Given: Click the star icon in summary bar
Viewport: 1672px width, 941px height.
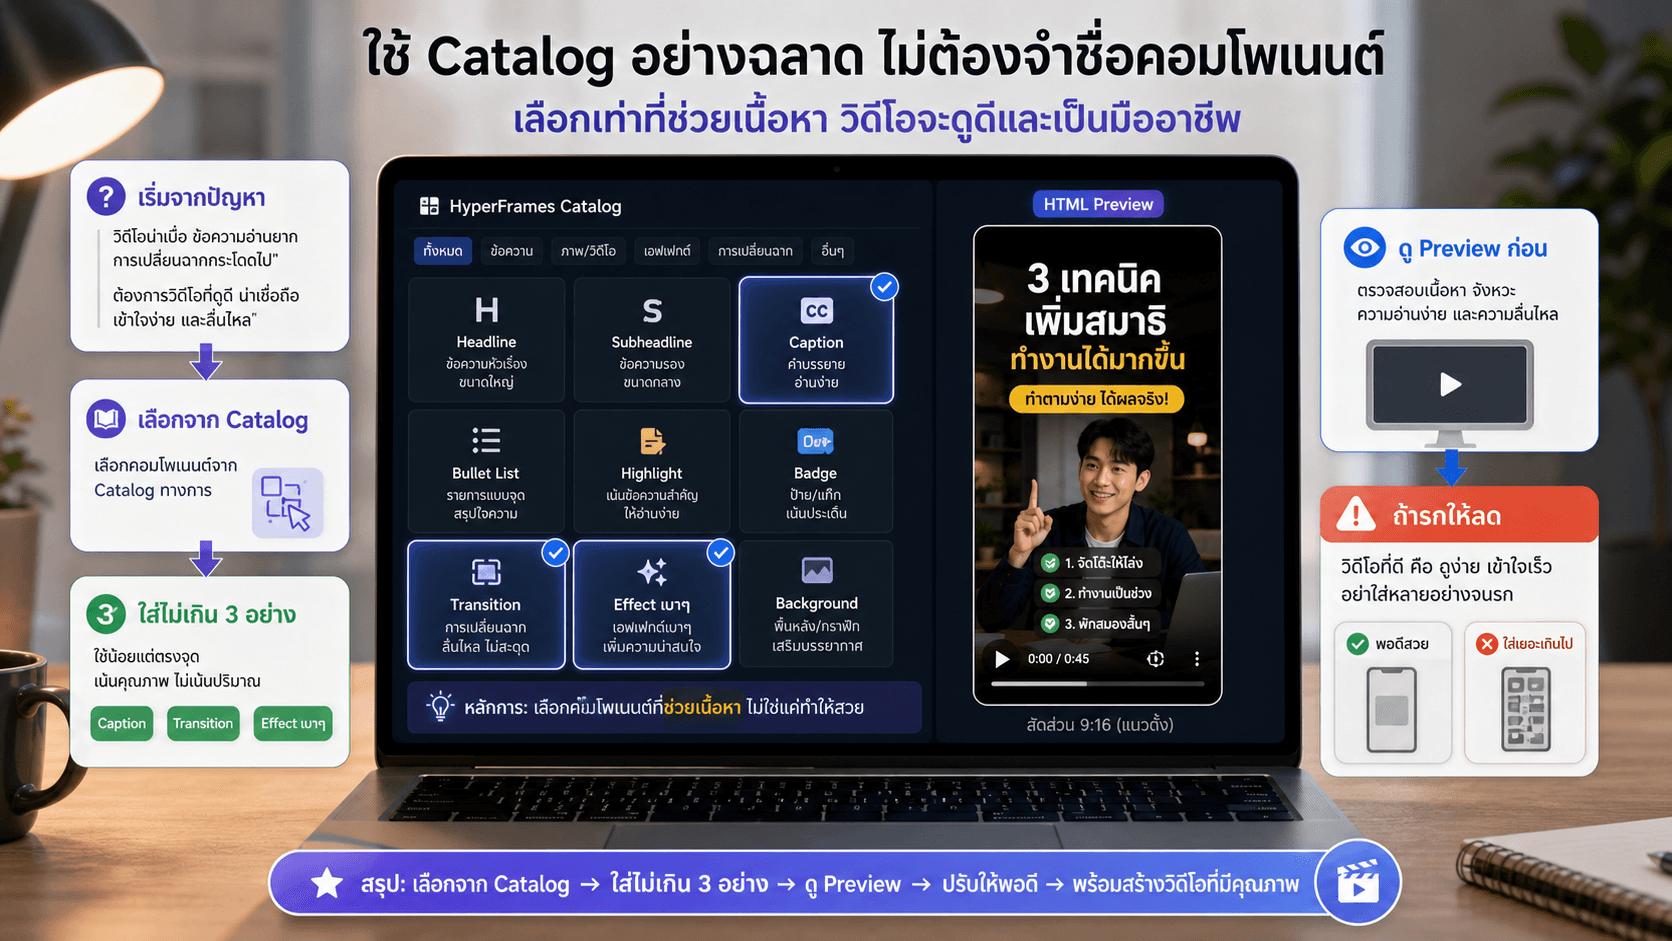Looking at the screenshot, I should coord(326,884).
